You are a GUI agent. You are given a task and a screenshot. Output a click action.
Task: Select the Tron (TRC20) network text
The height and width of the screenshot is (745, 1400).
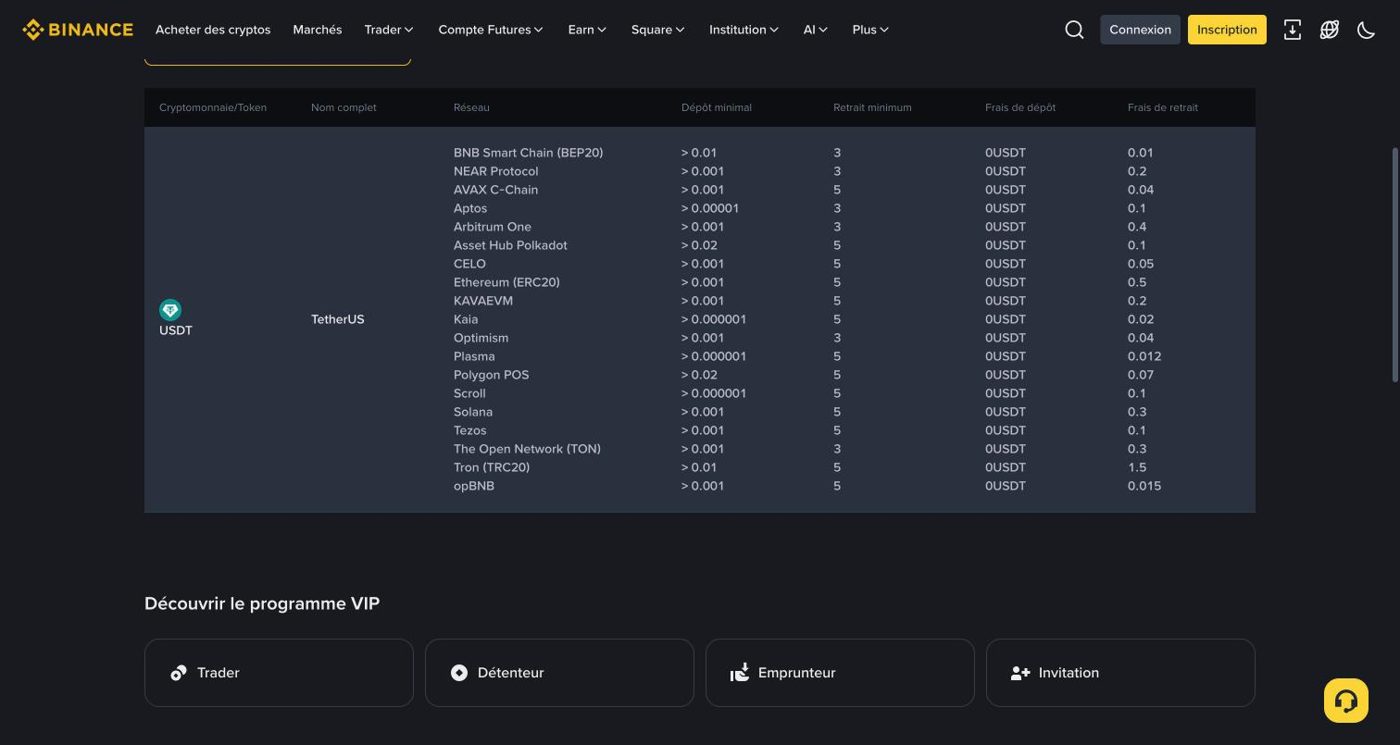point(492,467)
